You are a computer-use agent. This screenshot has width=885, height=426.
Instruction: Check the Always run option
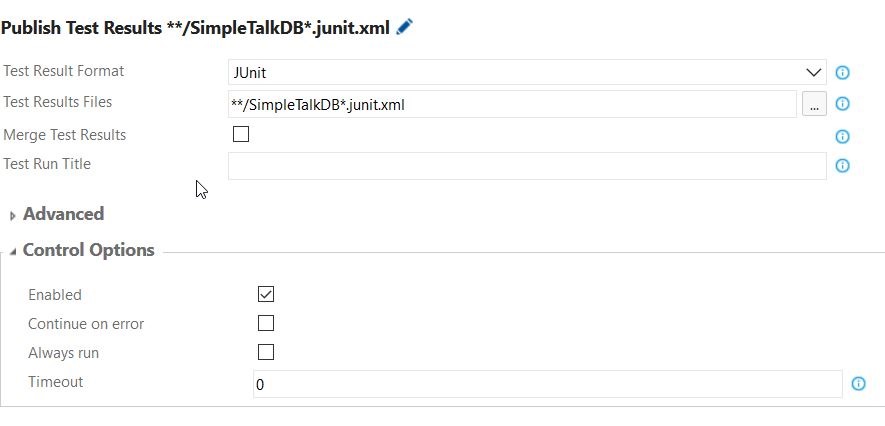coord(266,352)
